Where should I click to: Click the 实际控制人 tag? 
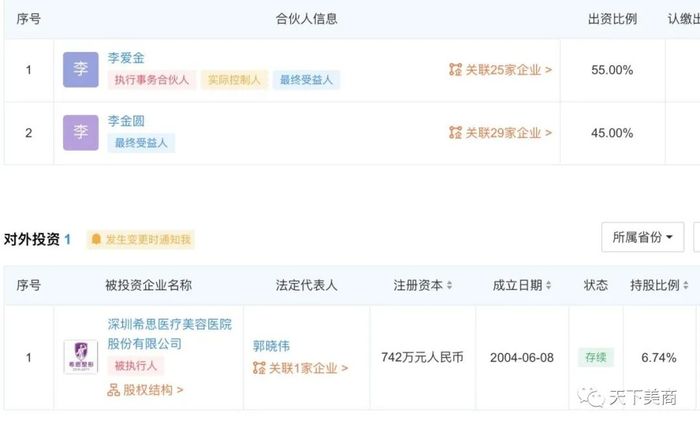tap(234, 80)
